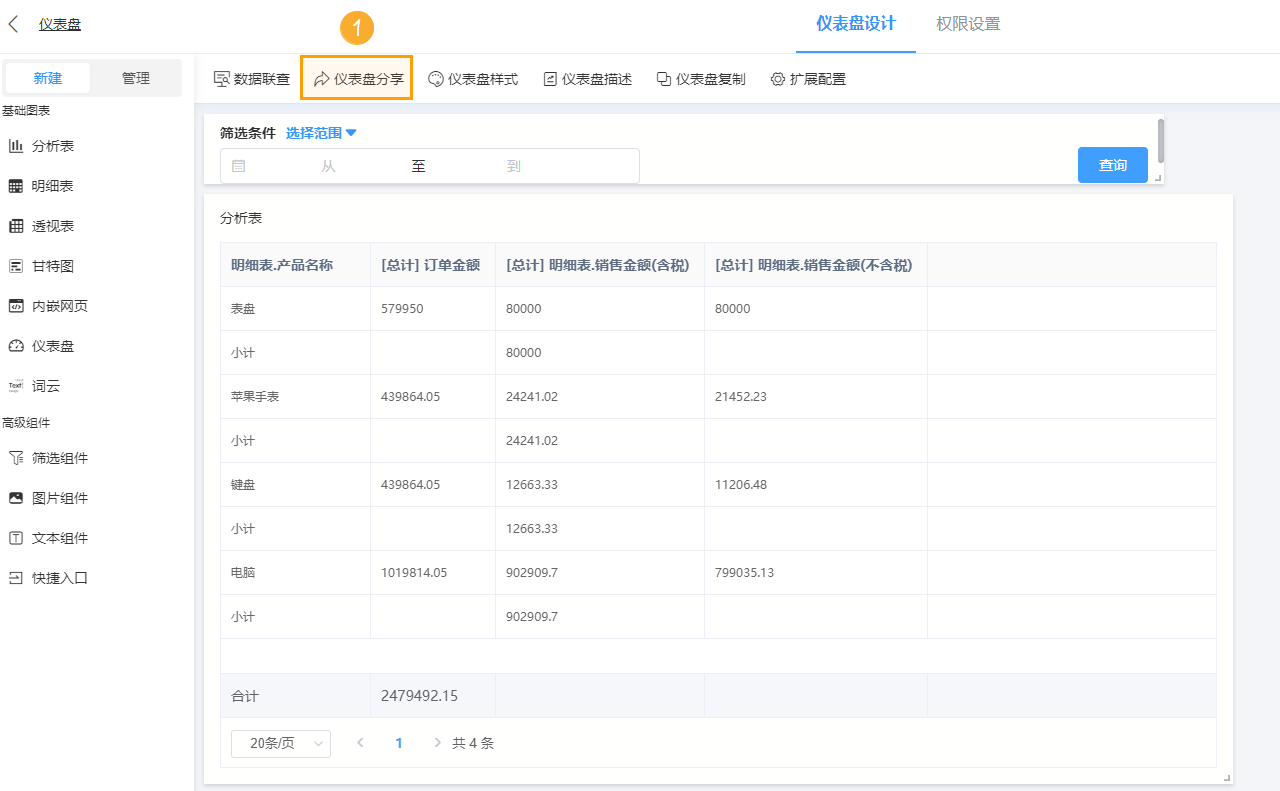Viewport: 1280px width, 791px height.
Task: Go to next page with right chevron
Action: (x=437, y=743)
